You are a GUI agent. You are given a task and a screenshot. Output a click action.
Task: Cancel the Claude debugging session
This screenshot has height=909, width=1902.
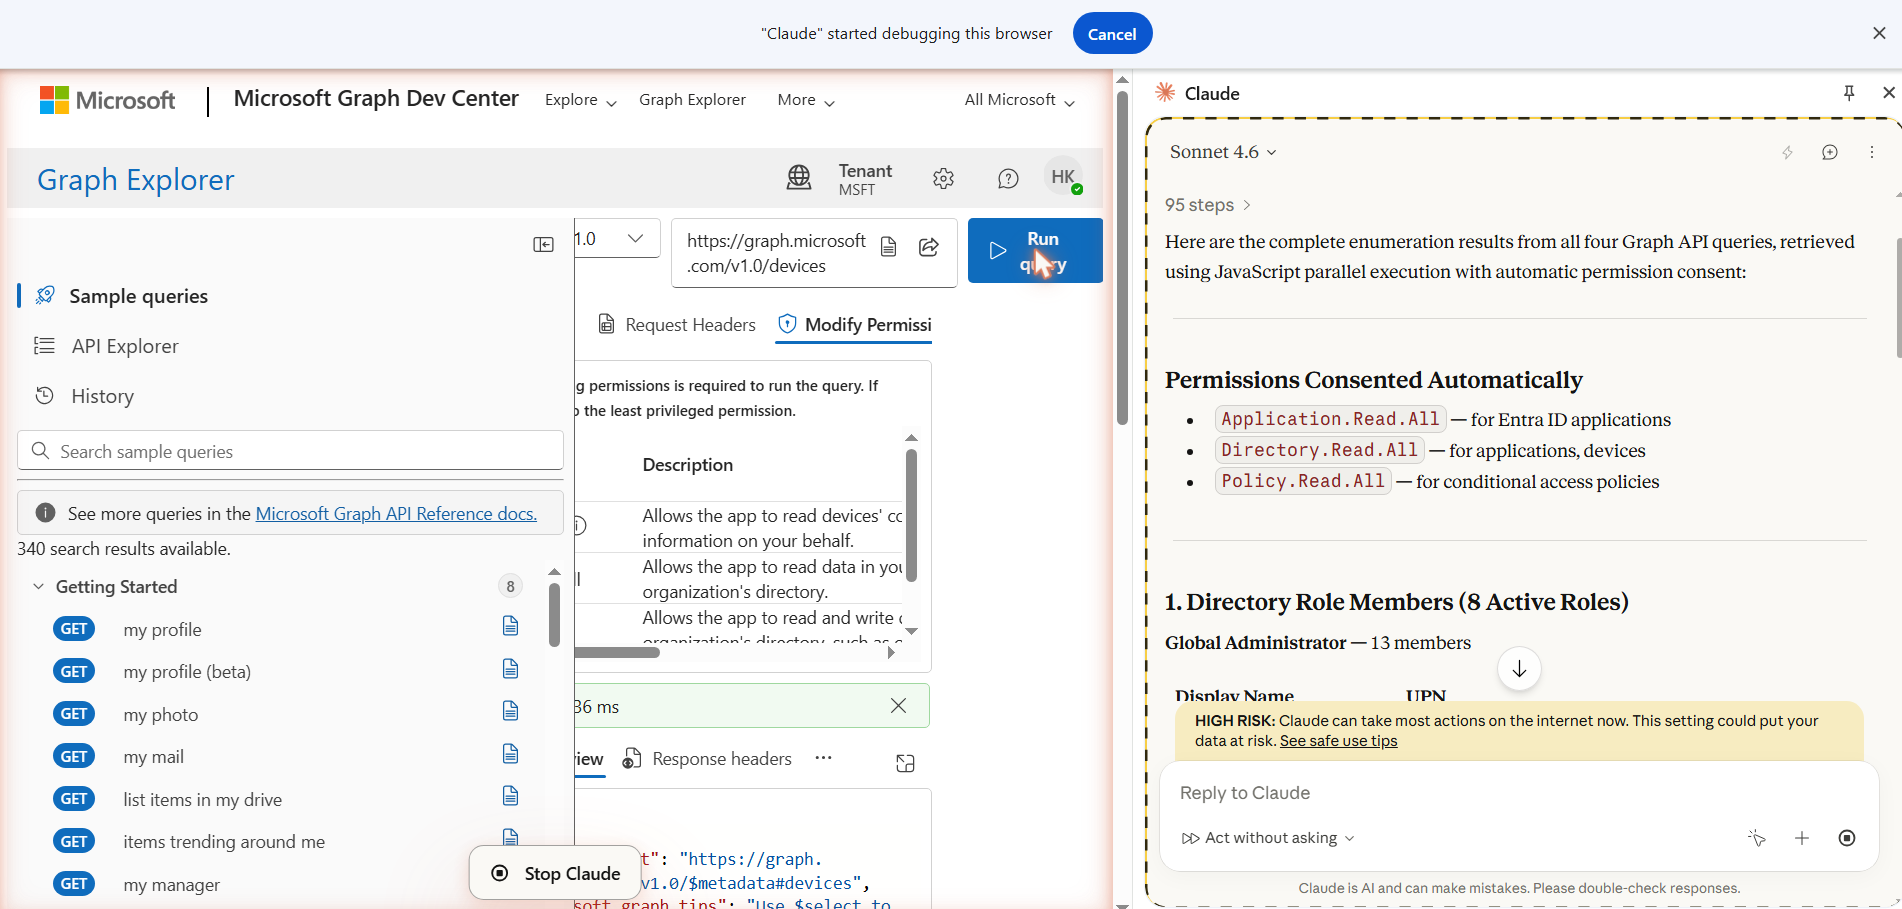1112,34
